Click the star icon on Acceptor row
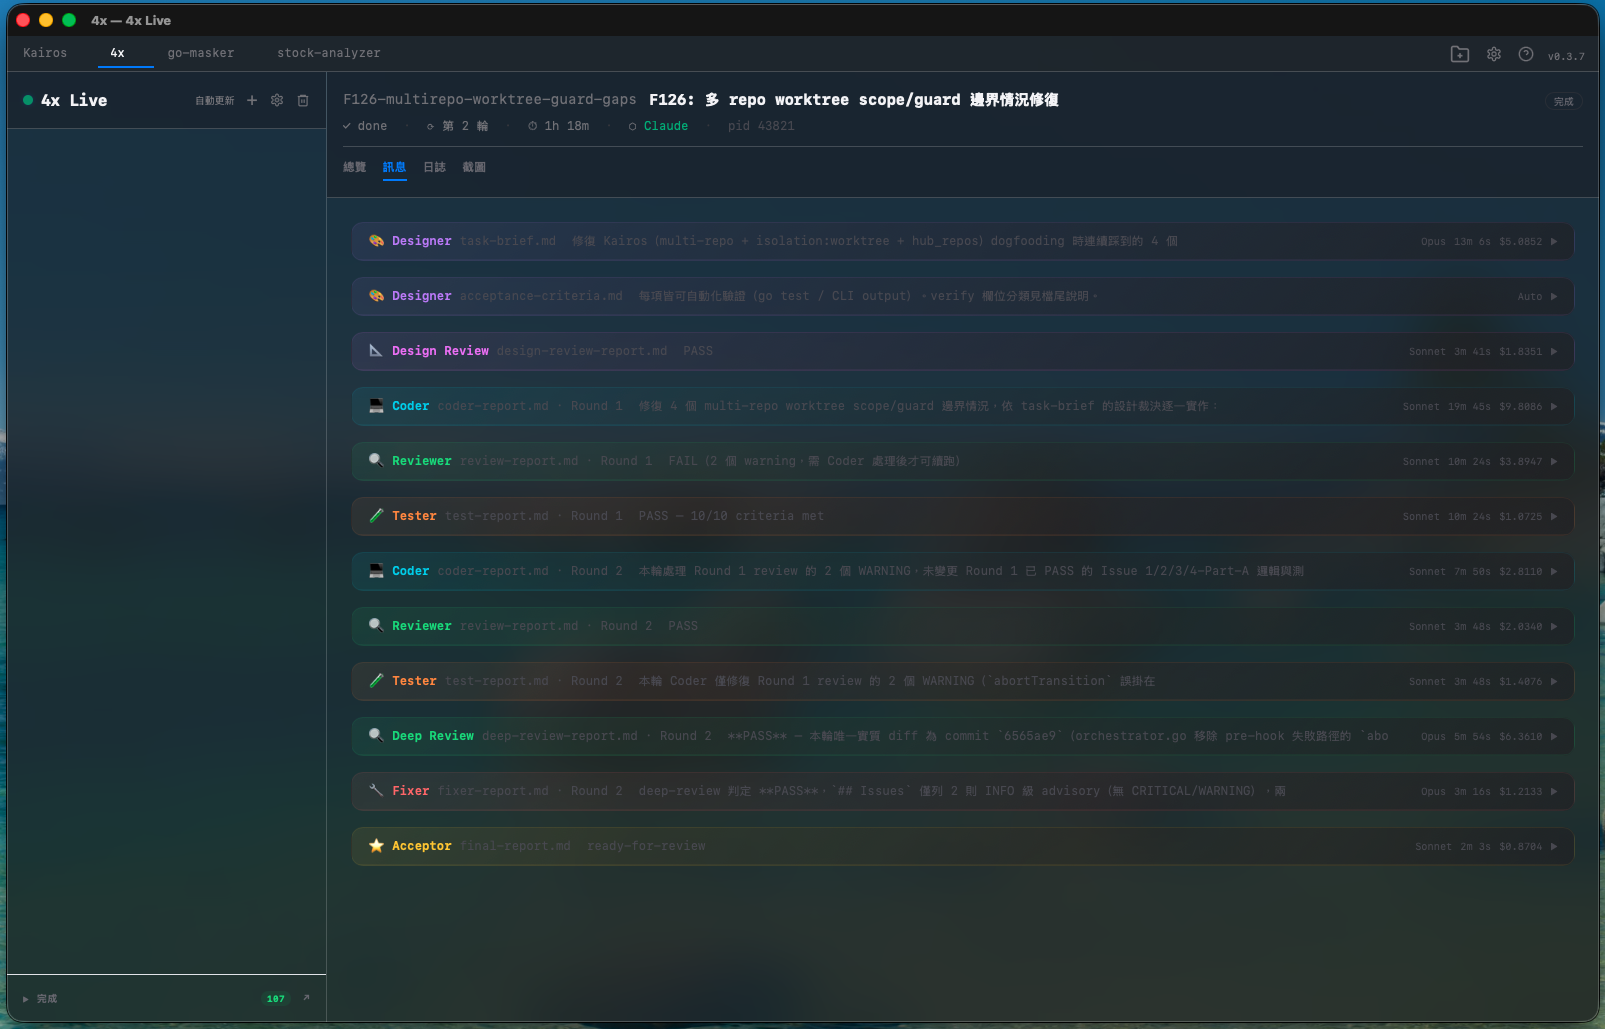Viewport: 1605px width, 1029px height. click(x=376, y=846)
